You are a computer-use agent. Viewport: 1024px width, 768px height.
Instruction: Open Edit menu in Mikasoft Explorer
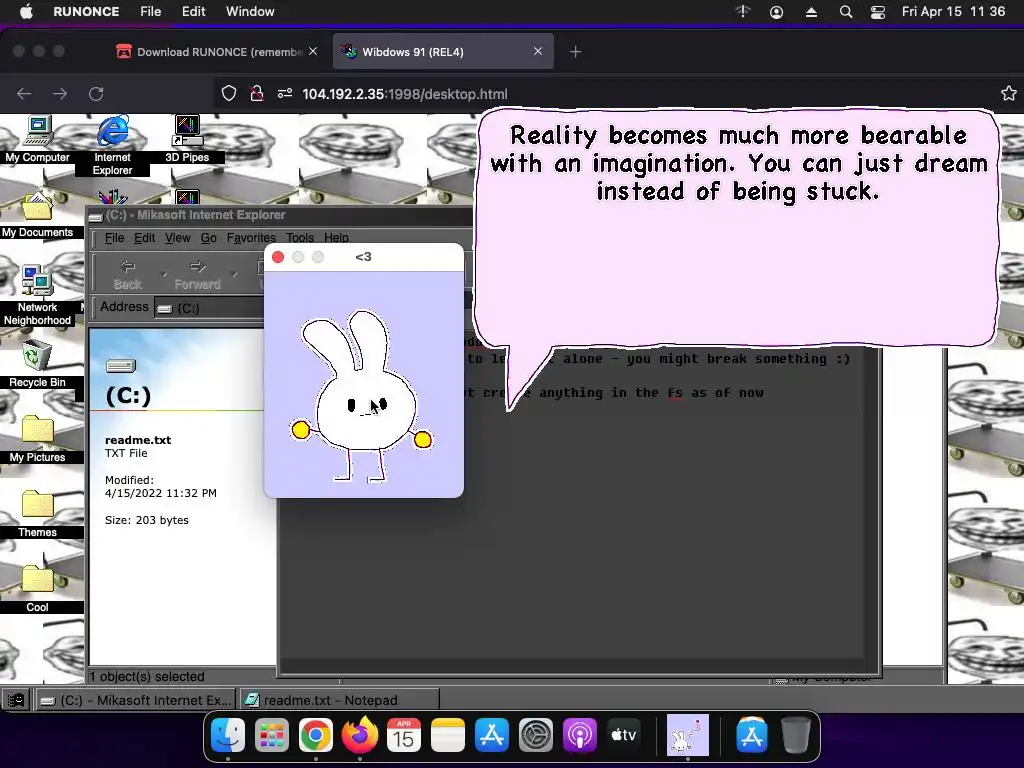144,238
